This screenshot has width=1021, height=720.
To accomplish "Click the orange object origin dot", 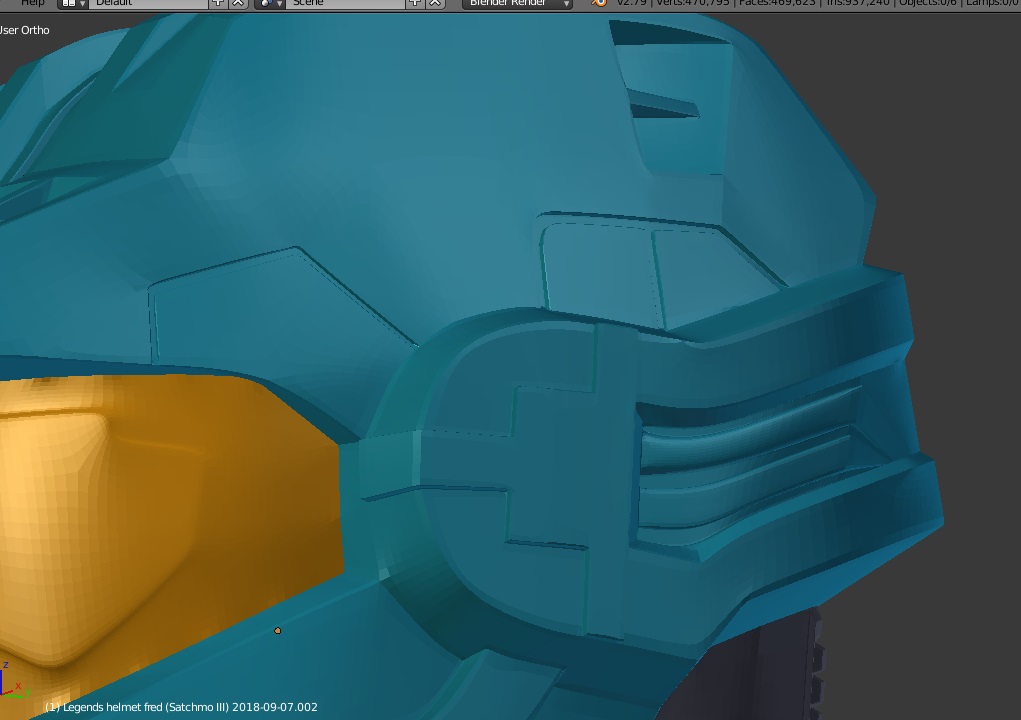I will click(x=278, y=631).
